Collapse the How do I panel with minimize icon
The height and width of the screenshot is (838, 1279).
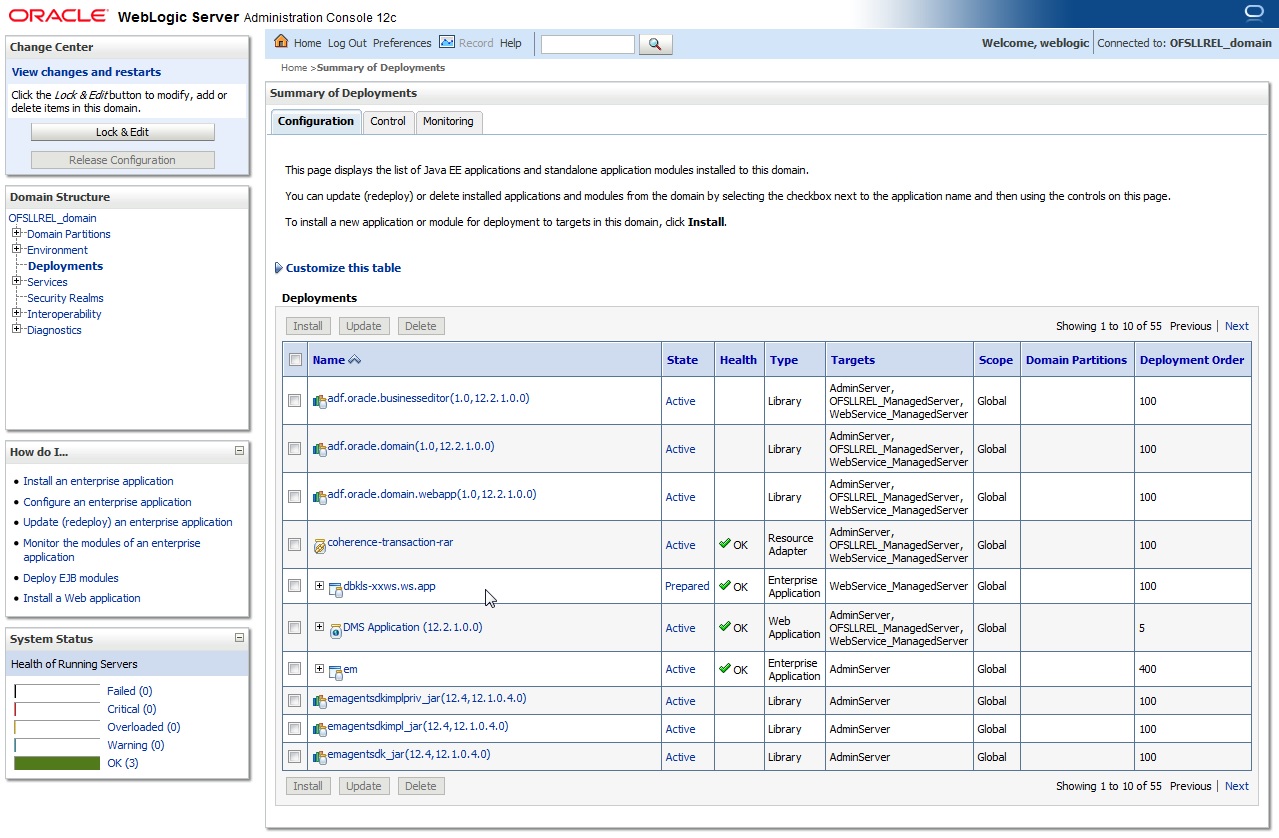239,451
